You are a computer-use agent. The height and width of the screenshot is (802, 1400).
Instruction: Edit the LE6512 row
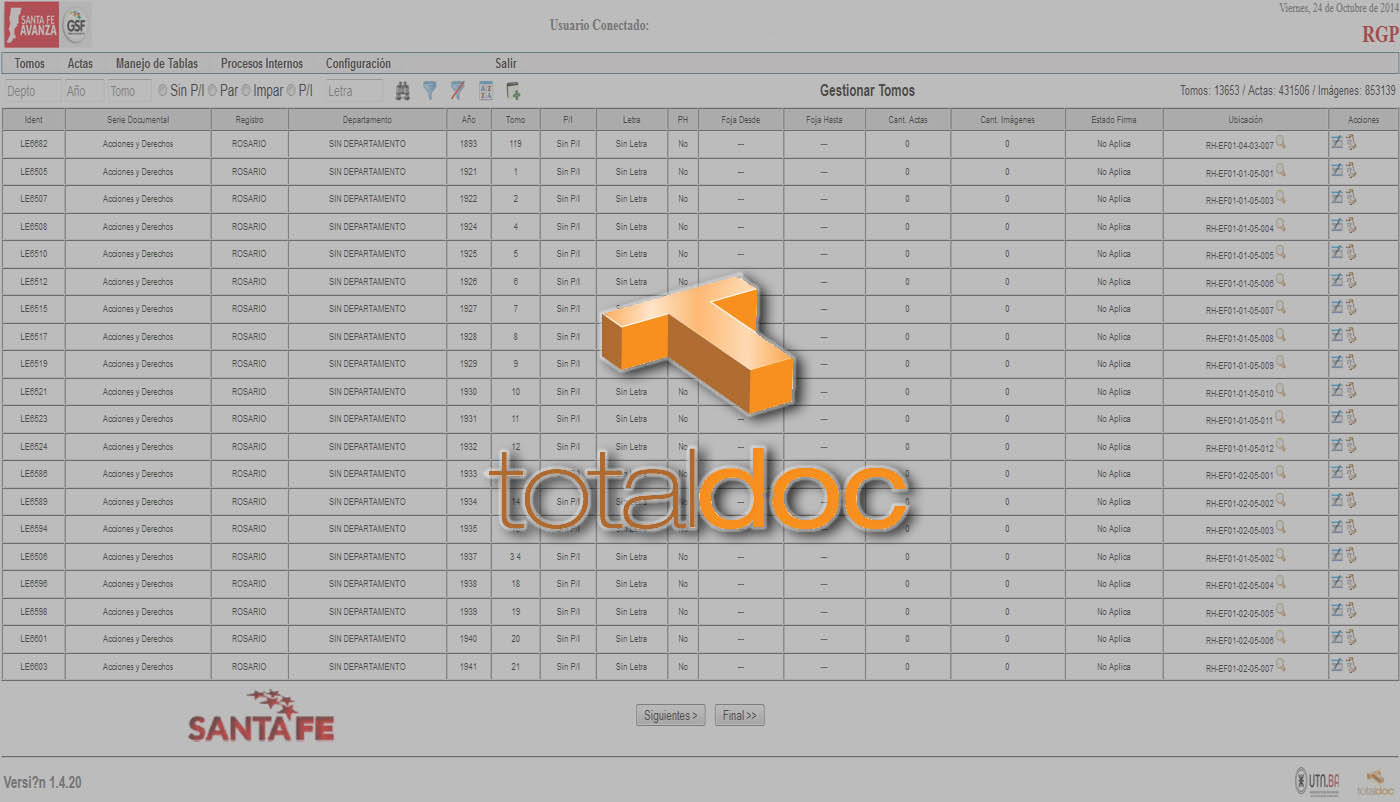pos(1337,280)
